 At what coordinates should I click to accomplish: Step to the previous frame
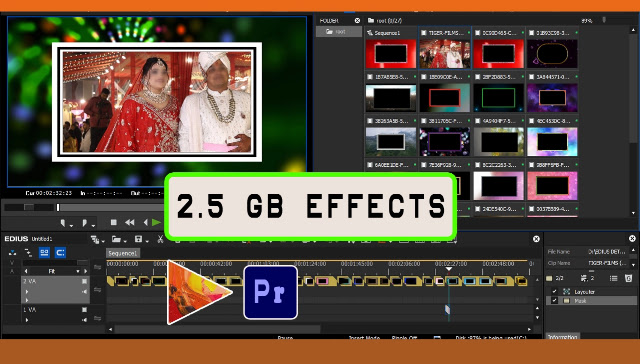coord(146,222)
